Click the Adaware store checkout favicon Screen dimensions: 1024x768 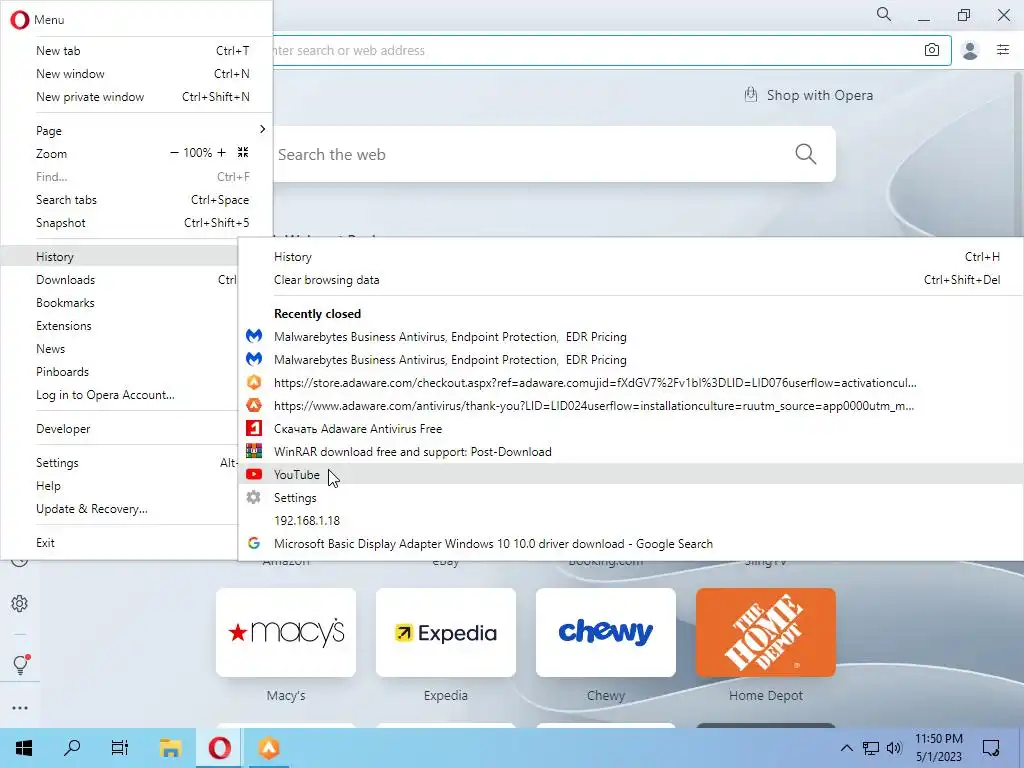(x=254, y=383)
